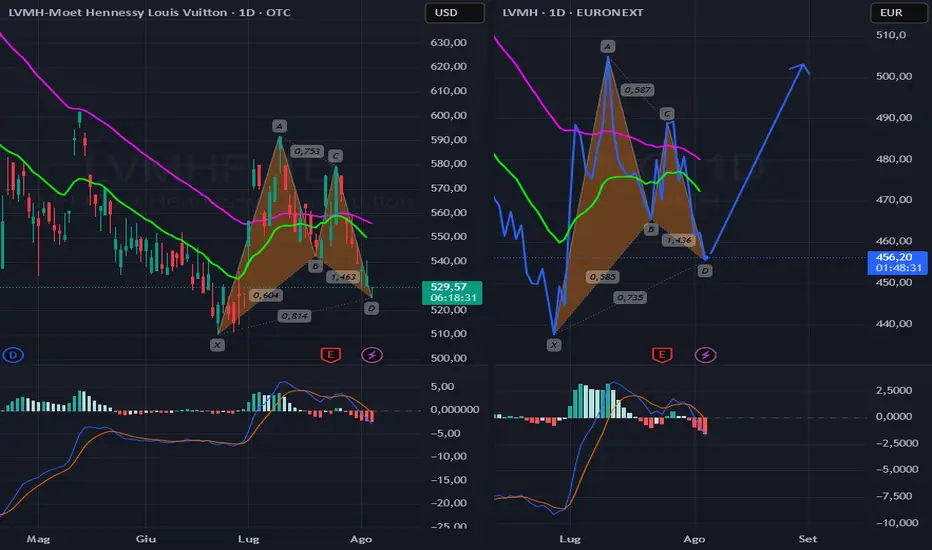The height and width of the screenshot is (550, 932).
Task: Click pattern point B label on right chart
Action: pyautogui.click(x=651, y=229)
